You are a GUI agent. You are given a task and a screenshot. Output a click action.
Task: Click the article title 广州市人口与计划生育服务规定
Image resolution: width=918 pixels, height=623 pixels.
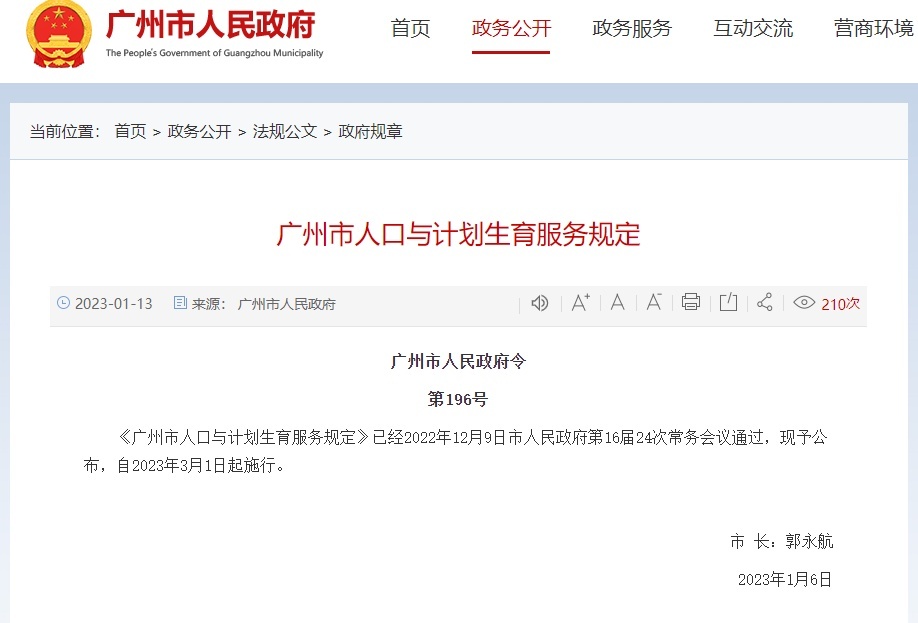tap(458, 235)
